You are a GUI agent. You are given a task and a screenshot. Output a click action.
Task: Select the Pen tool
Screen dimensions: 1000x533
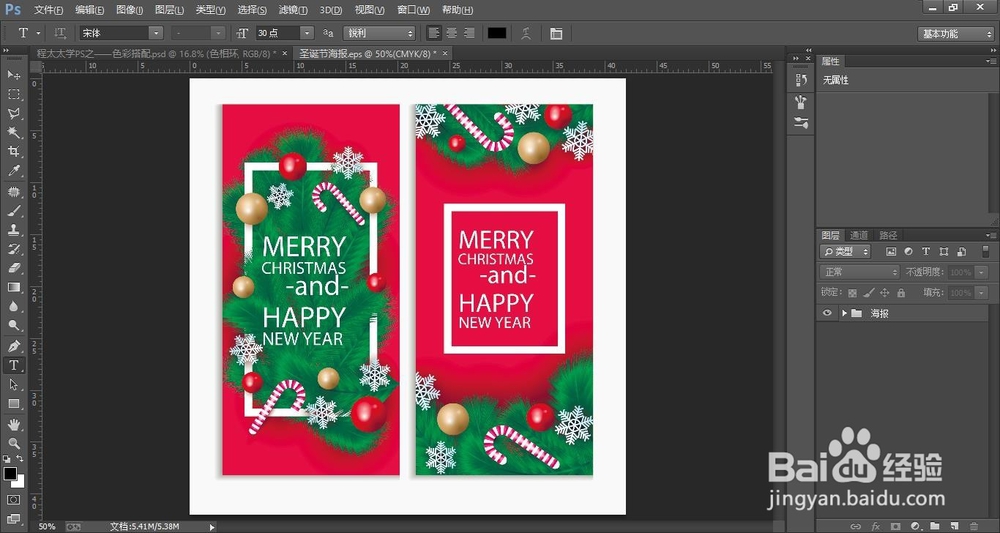click(13, 346)
